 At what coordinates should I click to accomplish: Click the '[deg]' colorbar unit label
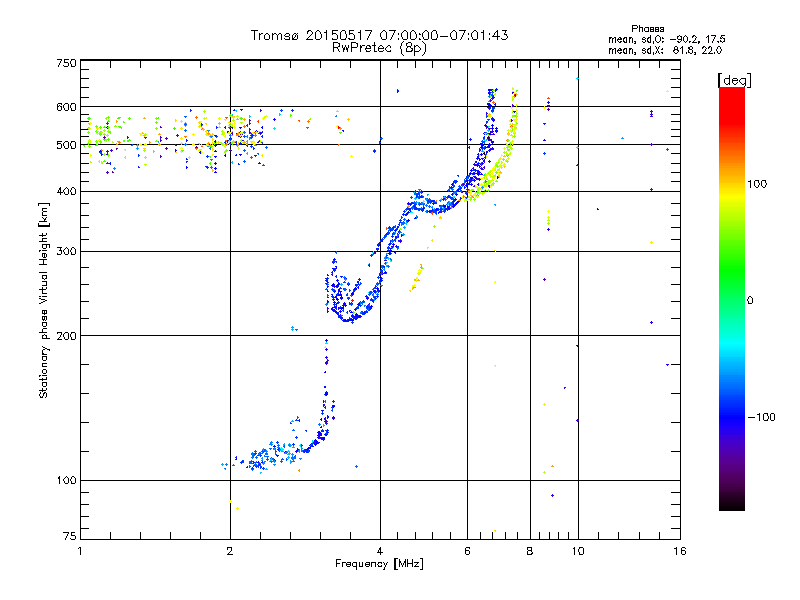734,80
